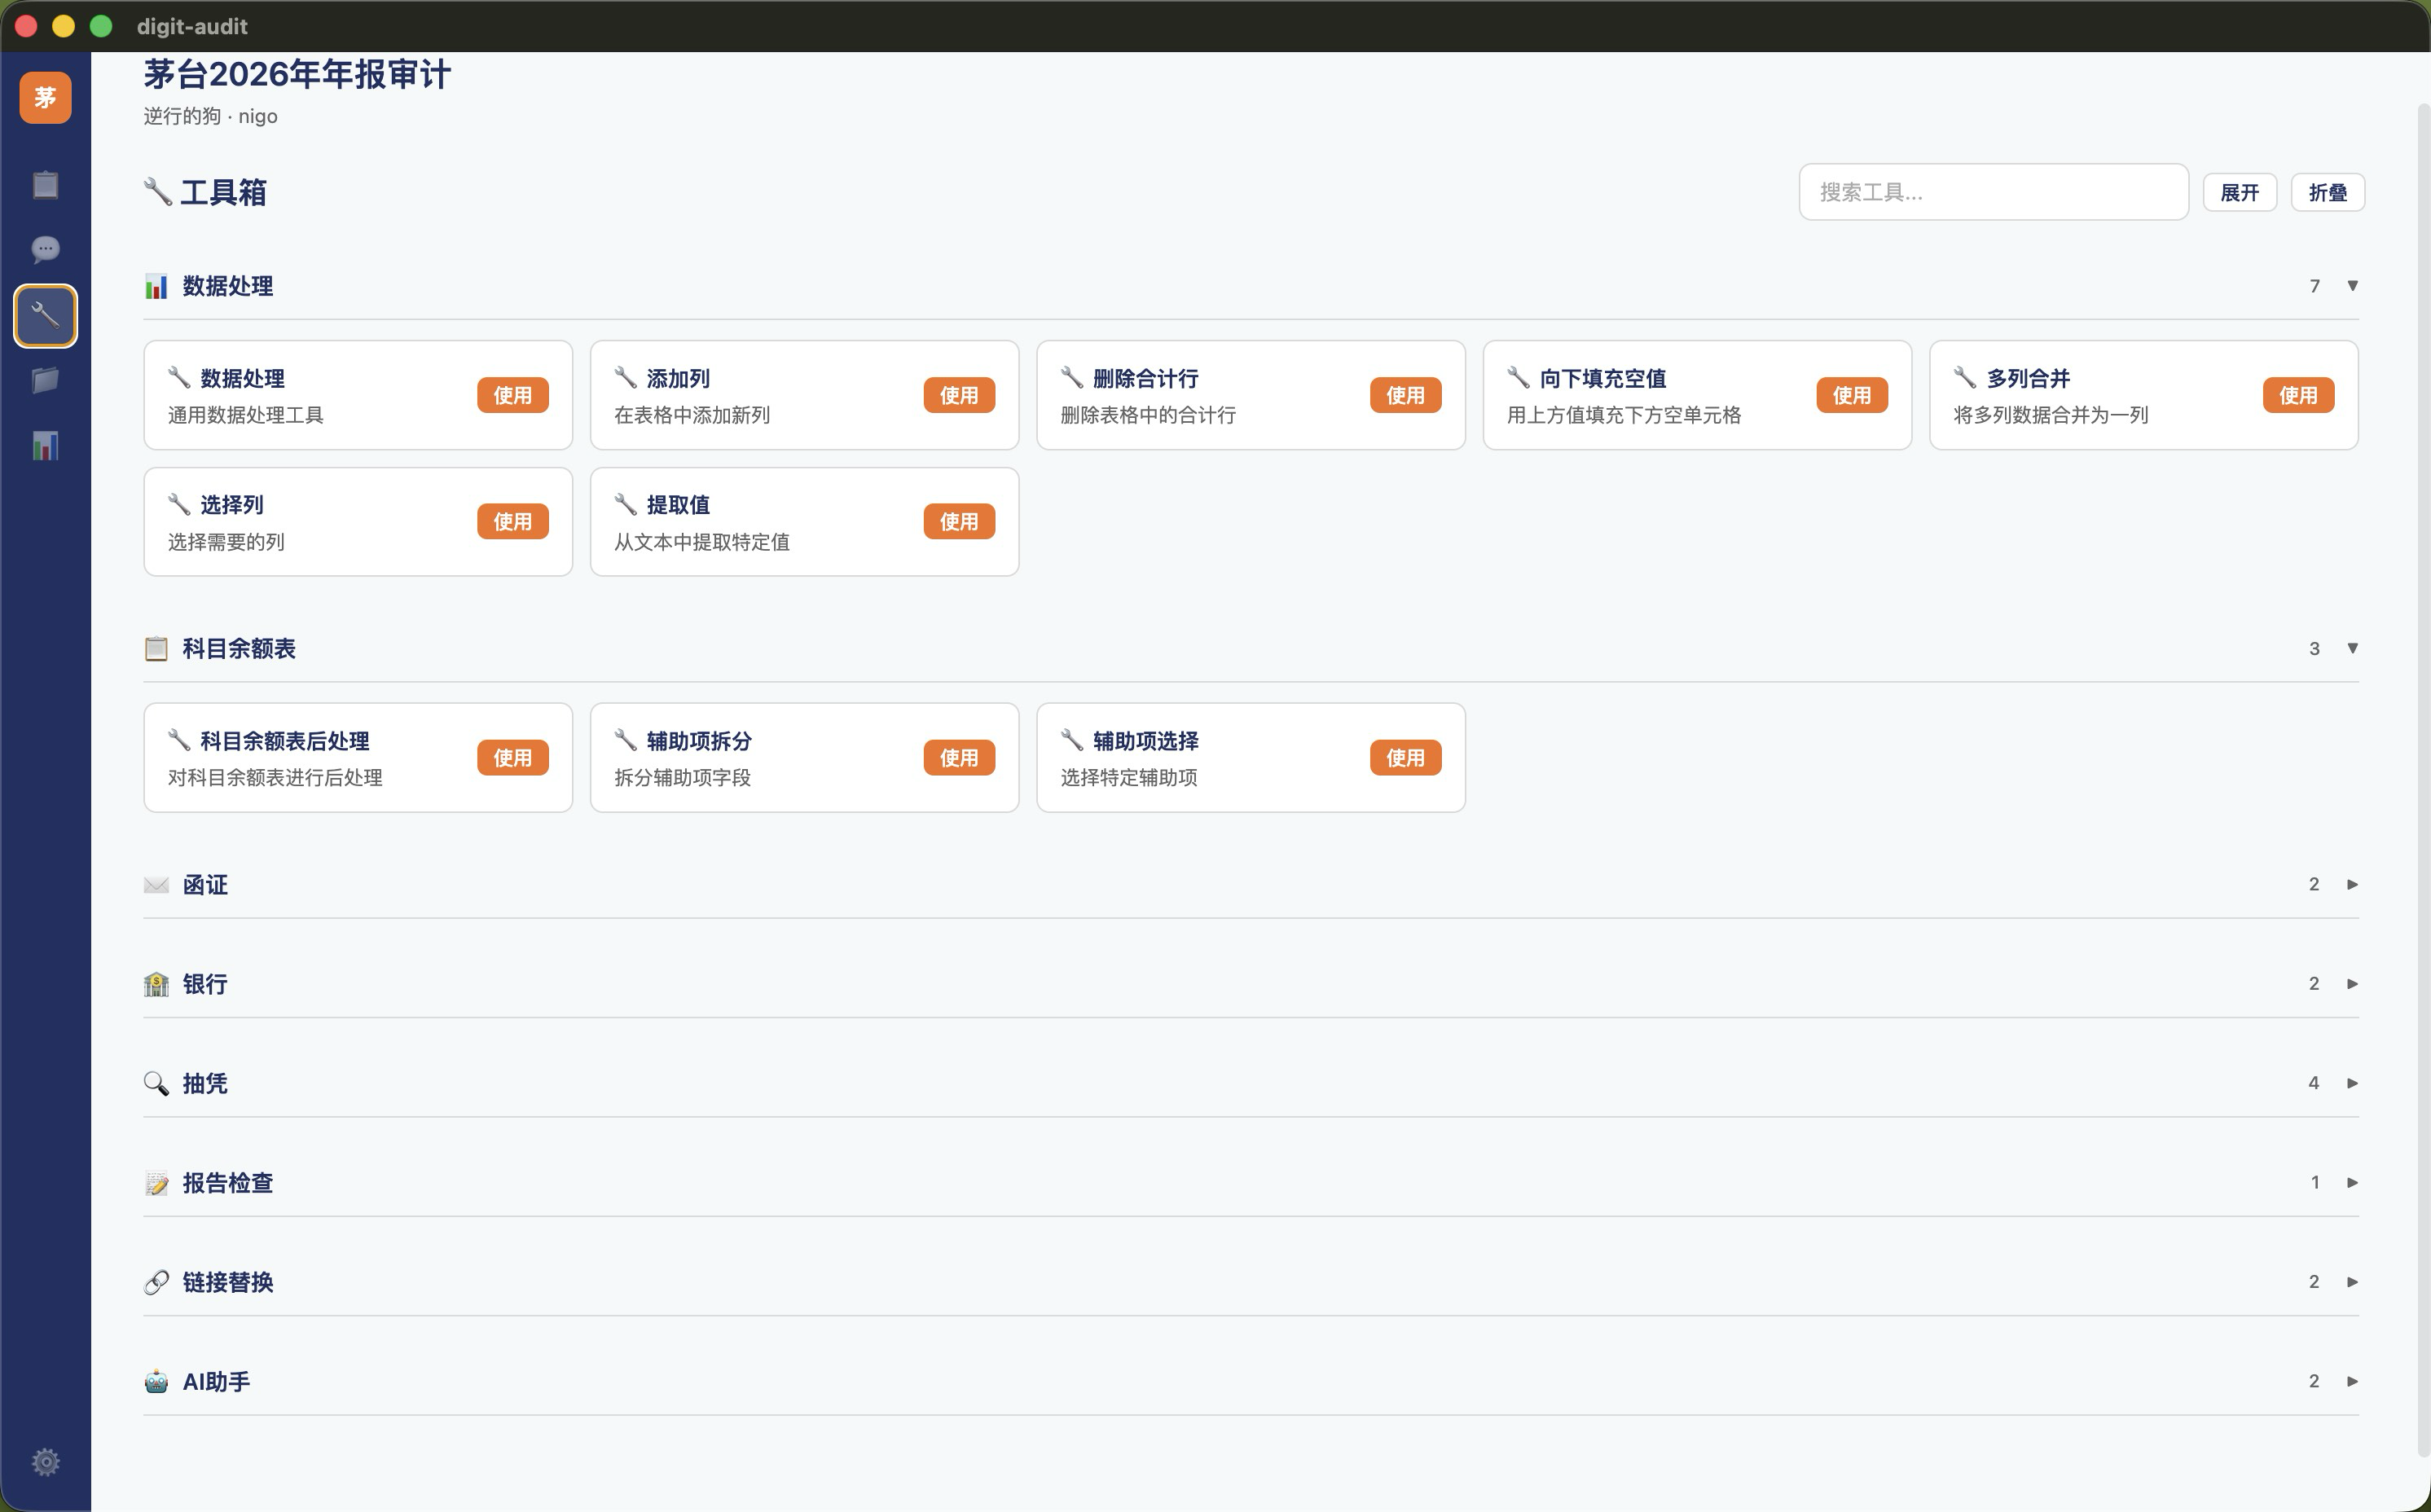This screenshot has width=2431, height=1512.
Task: Click 使用 on the 辅助项选择 card
Action: click(1405, 757)
